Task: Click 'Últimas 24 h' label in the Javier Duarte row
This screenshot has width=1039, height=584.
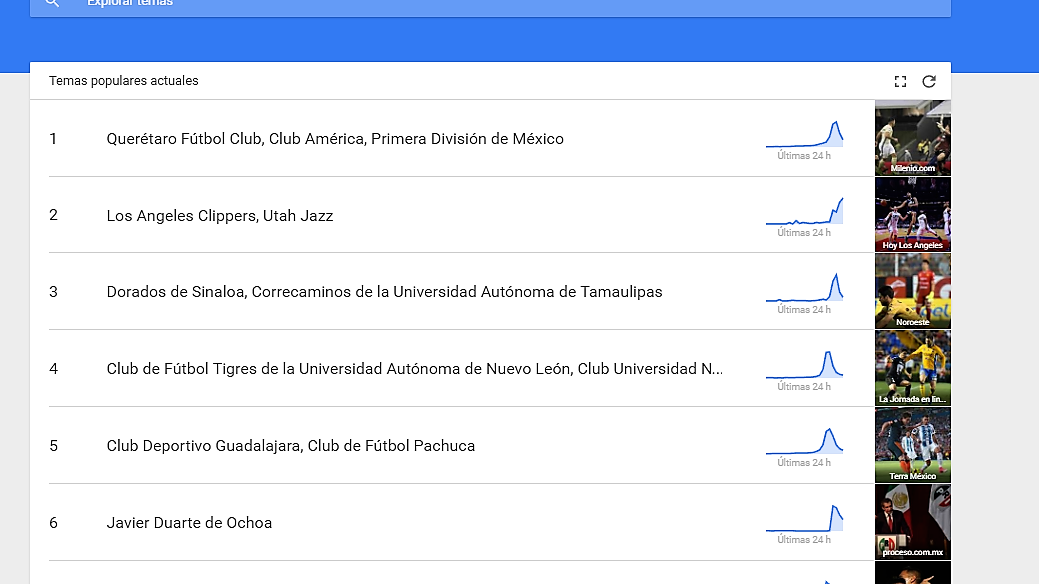Action: pos(804,540)
